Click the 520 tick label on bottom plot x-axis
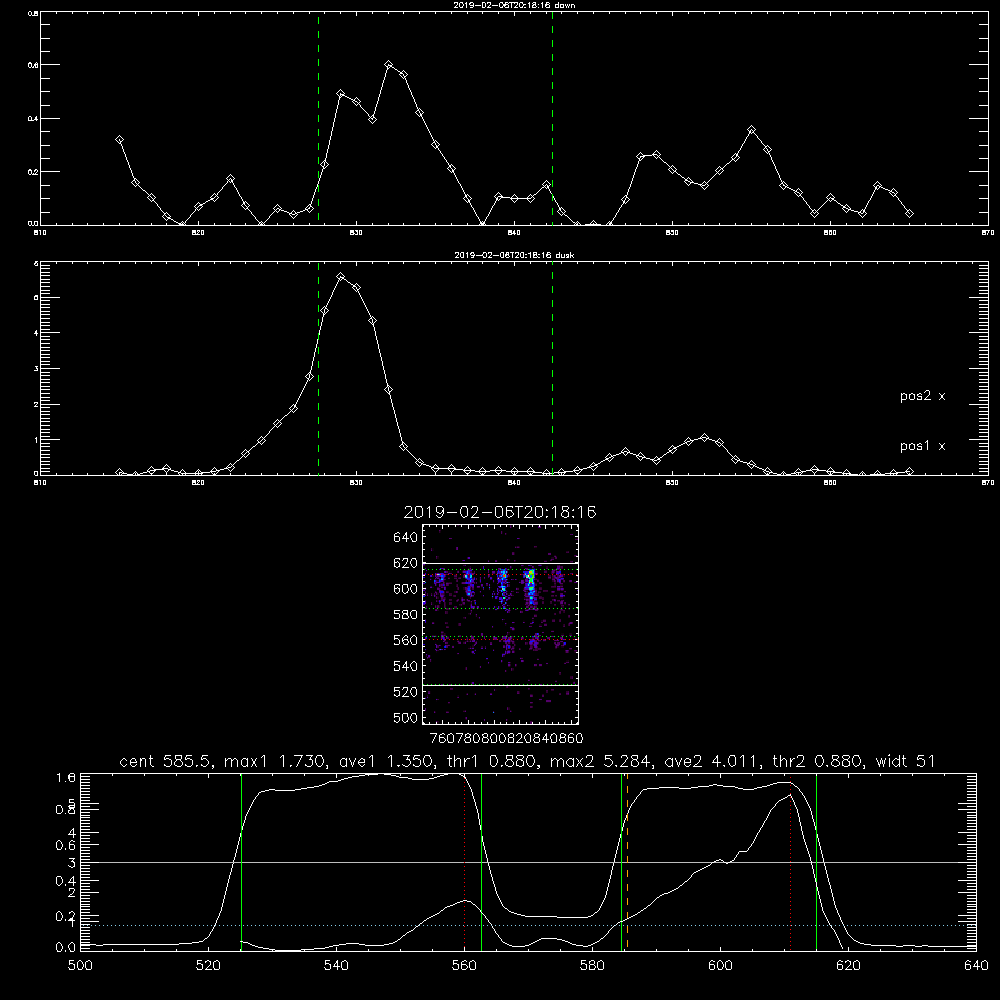Screen dimensions: 1000x1000 tap(209, 966)
